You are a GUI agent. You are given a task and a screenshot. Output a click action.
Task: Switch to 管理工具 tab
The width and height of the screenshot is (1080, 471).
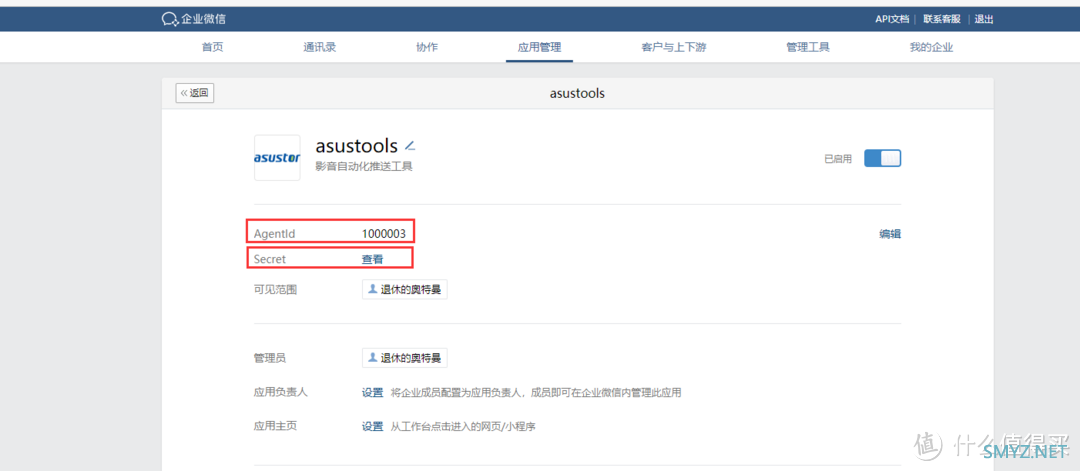(808, 48)
